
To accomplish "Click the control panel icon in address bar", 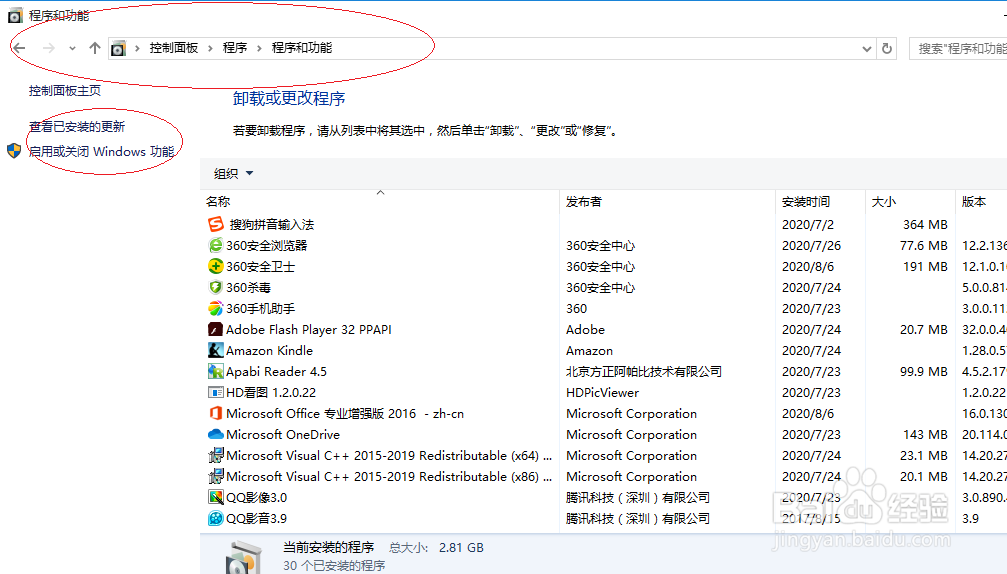I will pyautogui.click(x=118, y=48).
